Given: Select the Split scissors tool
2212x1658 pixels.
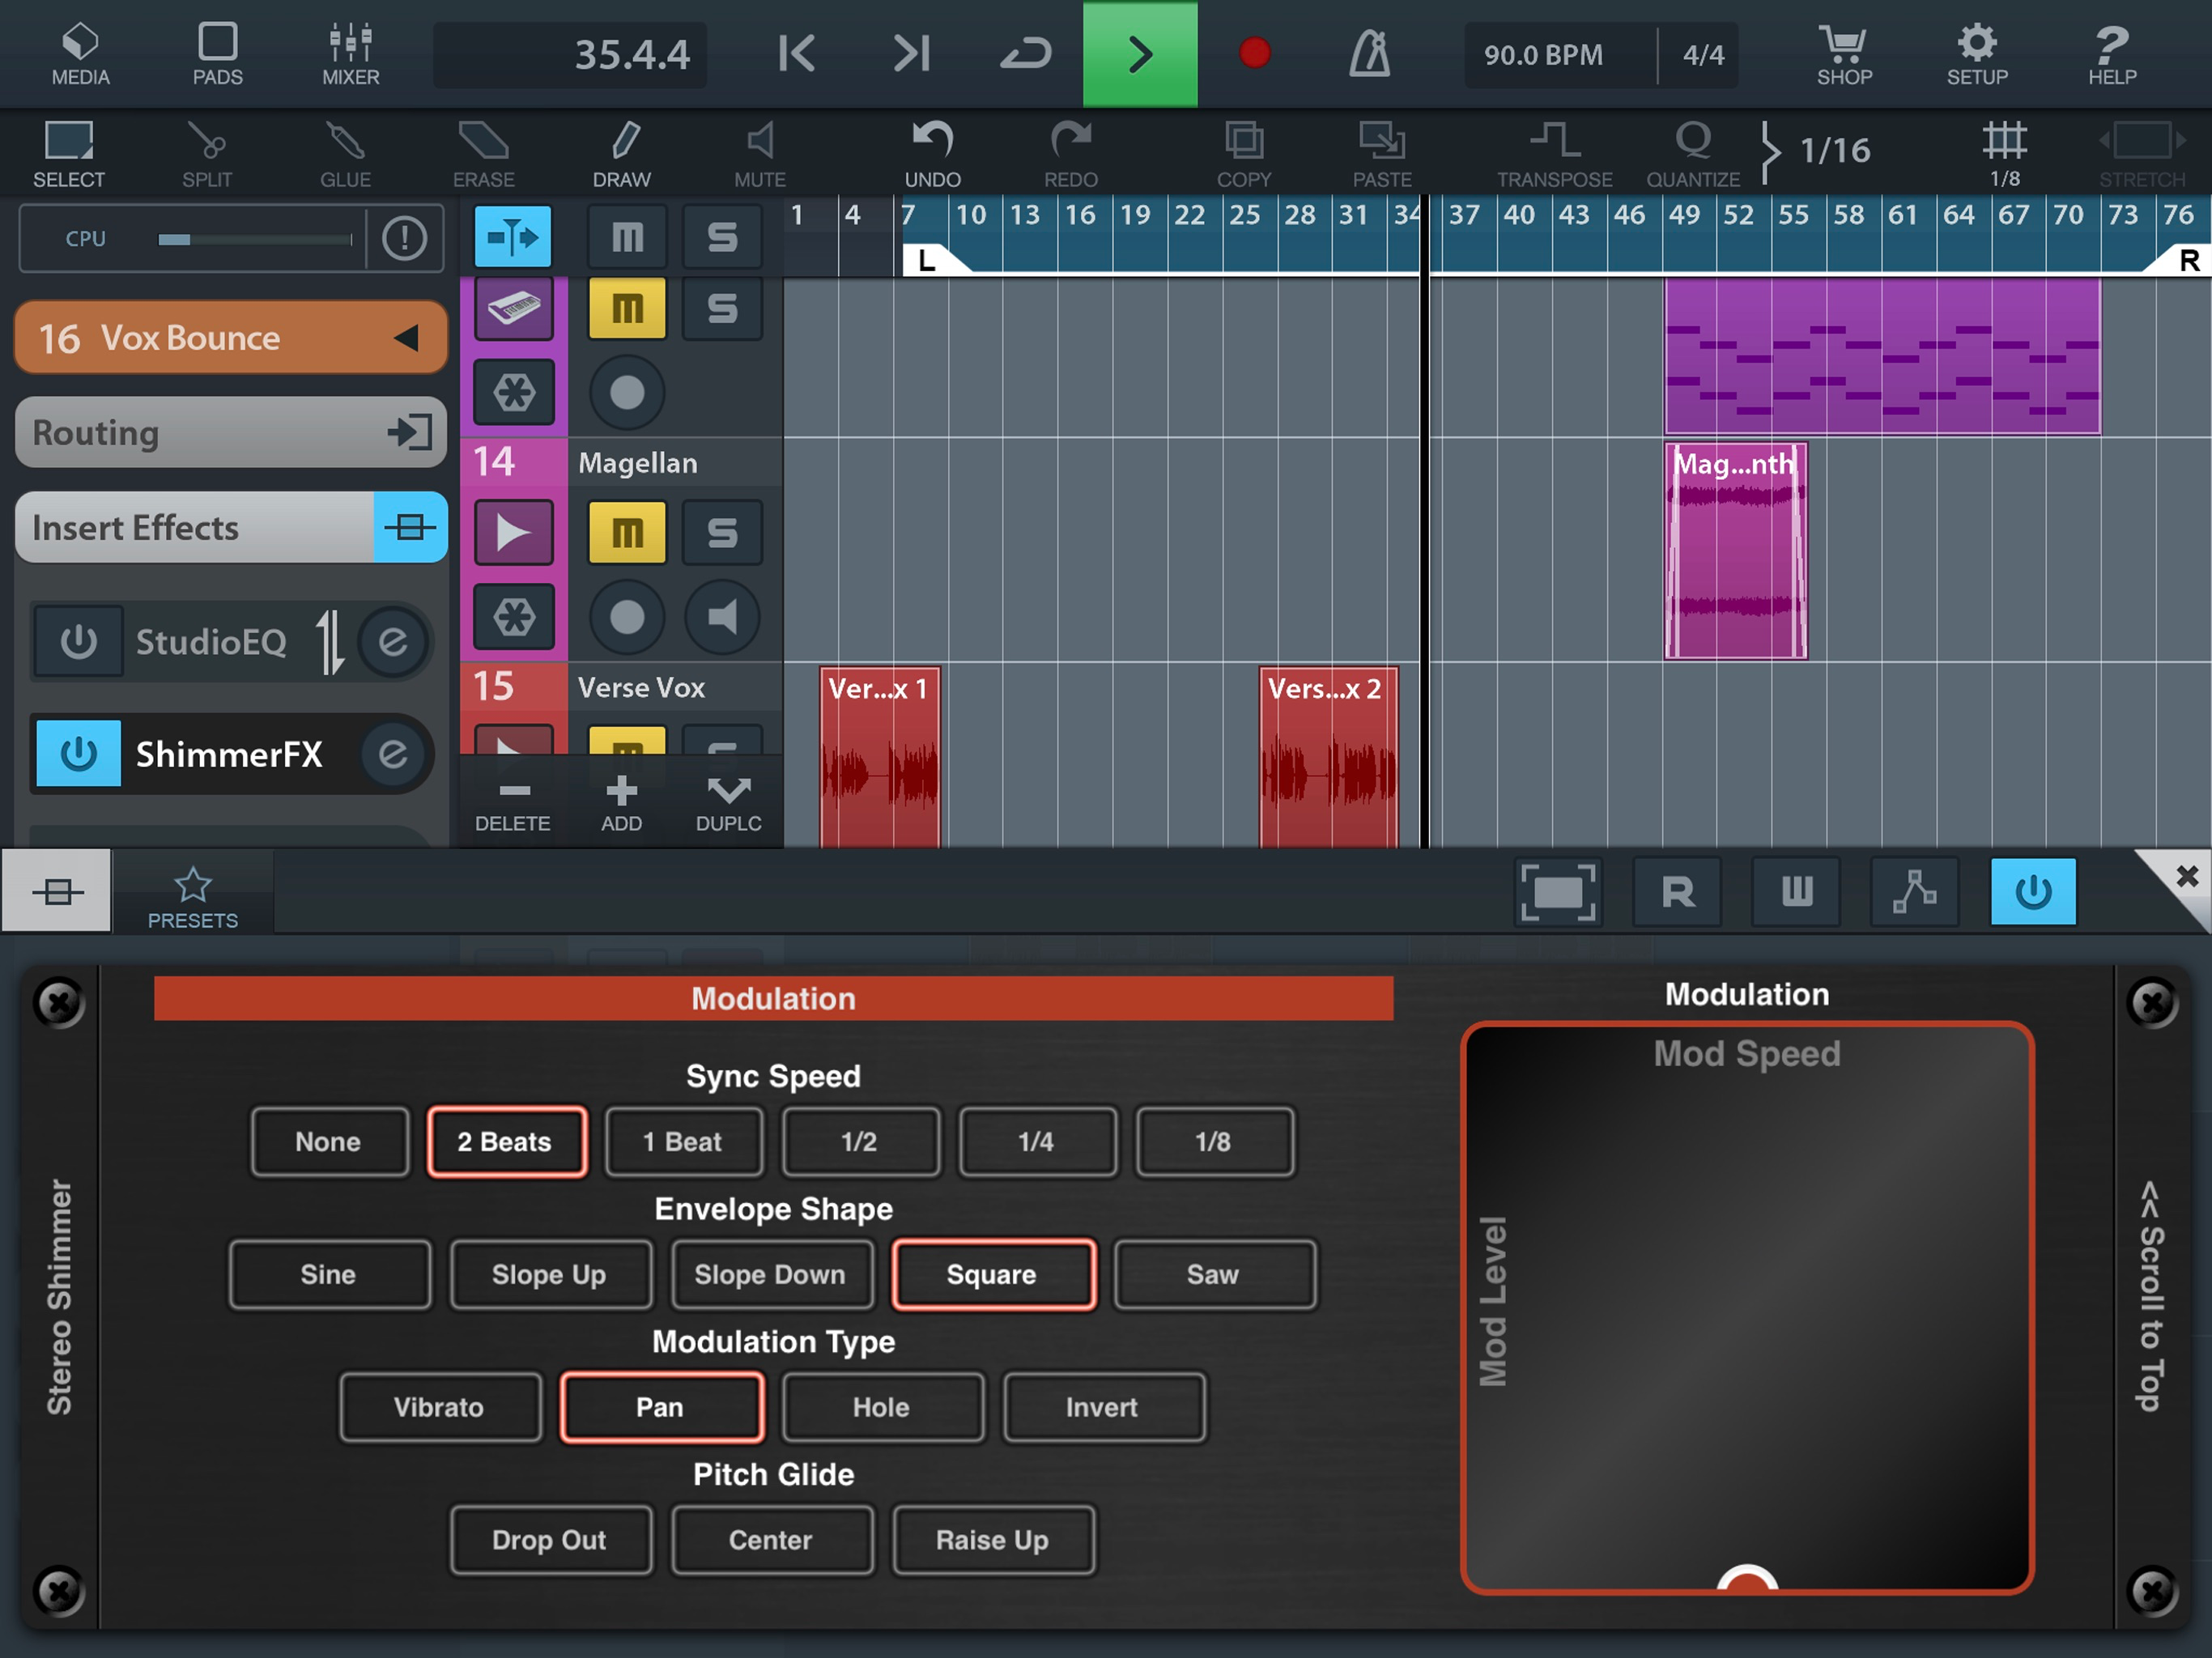Looking at the screenshot, I should click(207, 153).
